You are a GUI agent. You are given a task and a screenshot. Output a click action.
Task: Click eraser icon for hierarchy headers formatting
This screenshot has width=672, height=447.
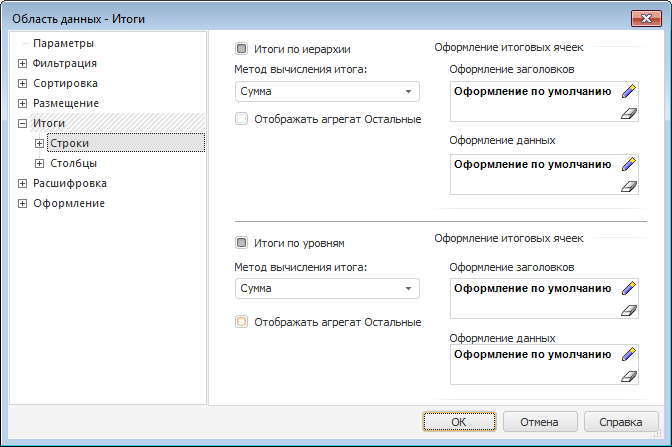(x=628, y=114)
